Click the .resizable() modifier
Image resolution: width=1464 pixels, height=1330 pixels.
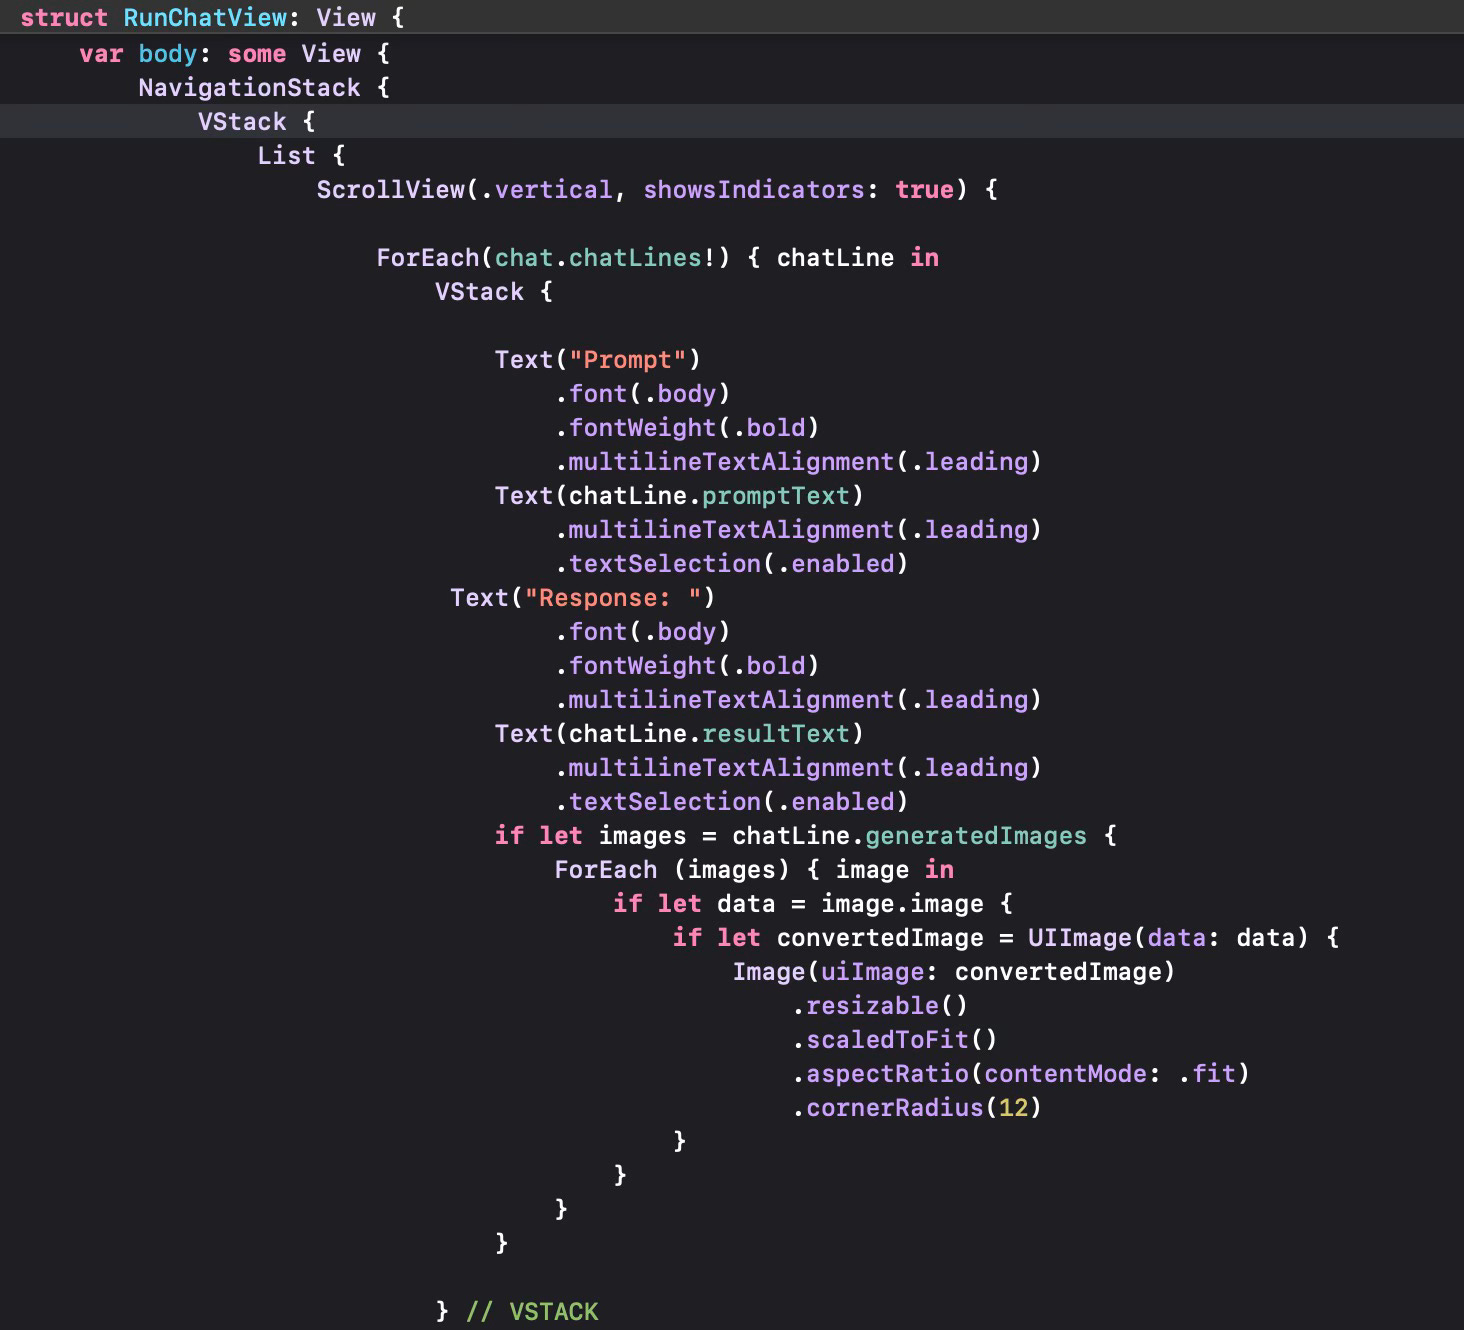tap(880, 1005)
